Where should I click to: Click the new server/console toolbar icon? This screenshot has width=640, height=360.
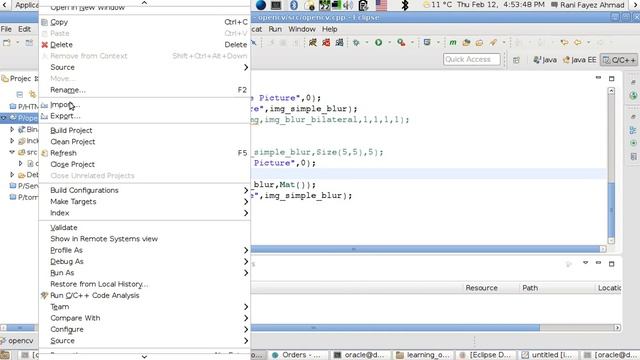click(x=427, y=42)
